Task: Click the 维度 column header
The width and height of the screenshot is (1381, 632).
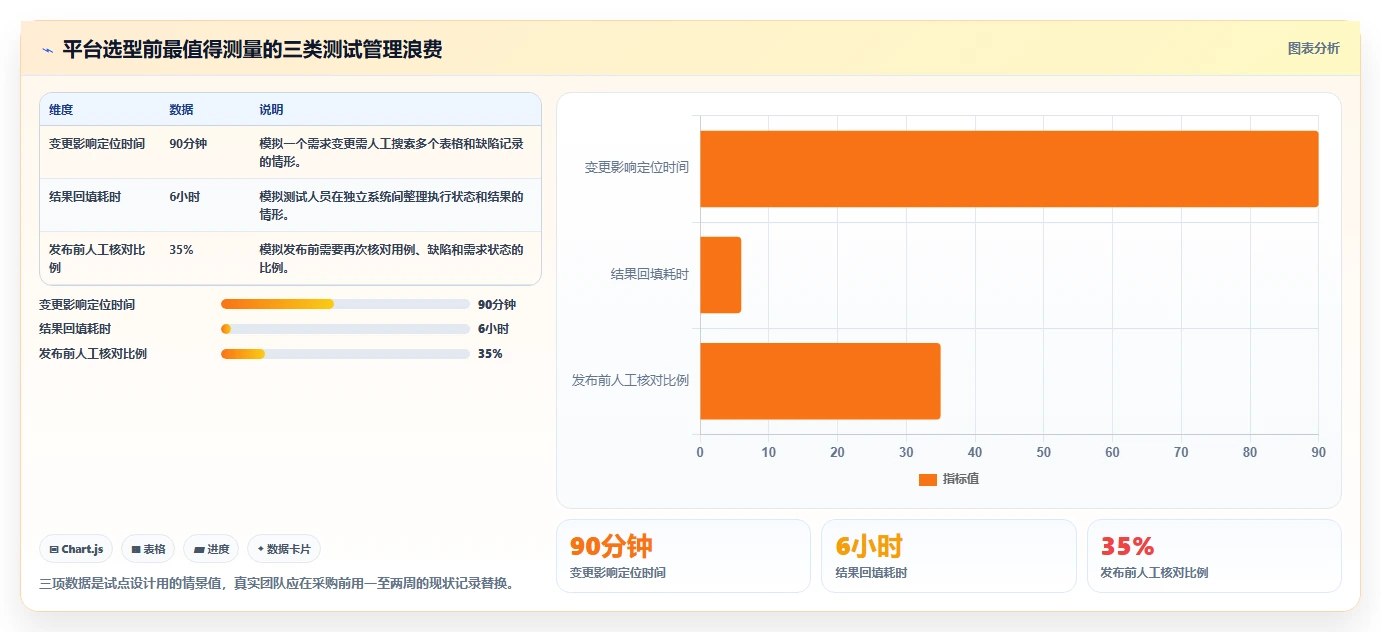Action: tap(61, 110)
